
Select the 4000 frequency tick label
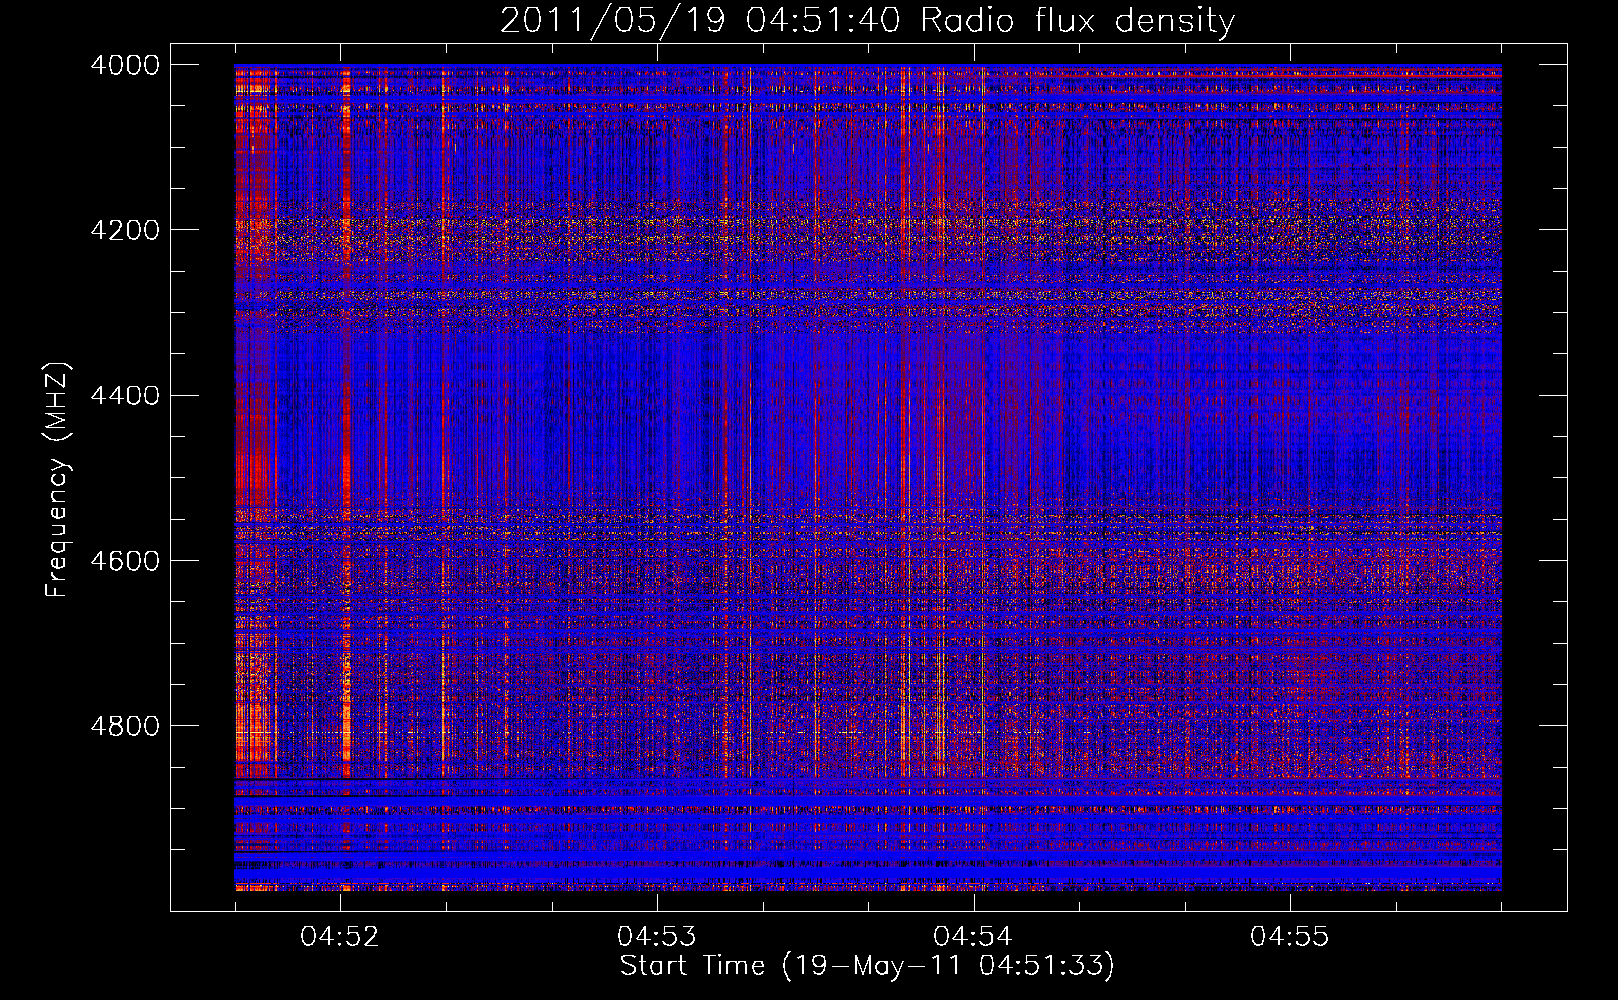coord(125,65)
